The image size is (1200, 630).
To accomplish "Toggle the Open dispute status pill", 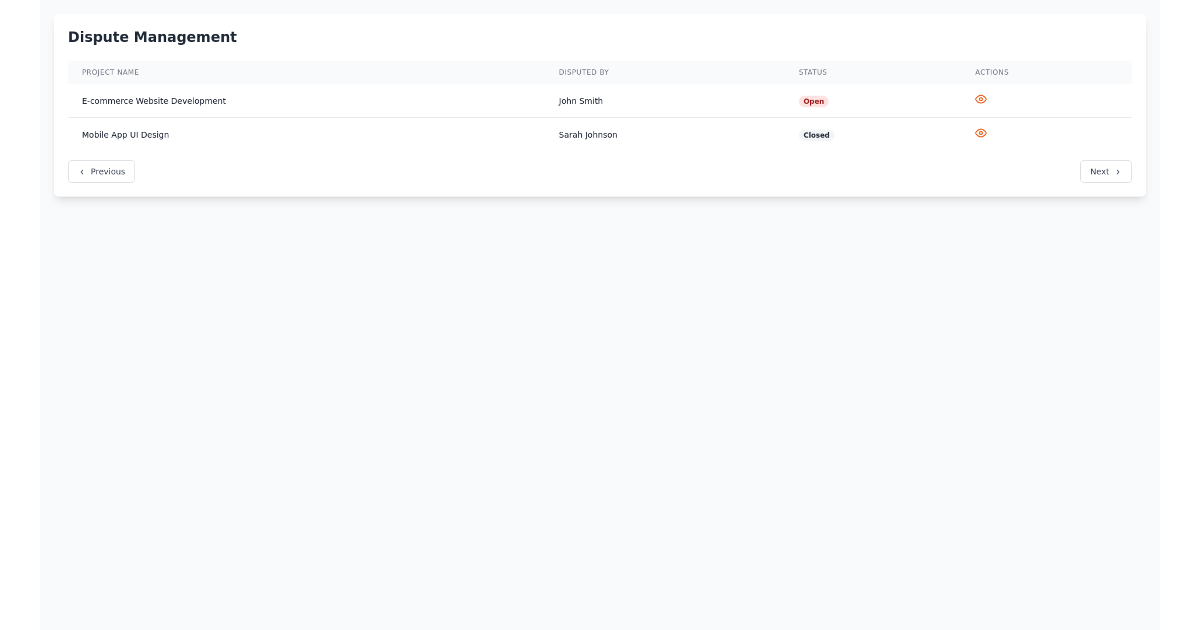I will pos(813,101).
